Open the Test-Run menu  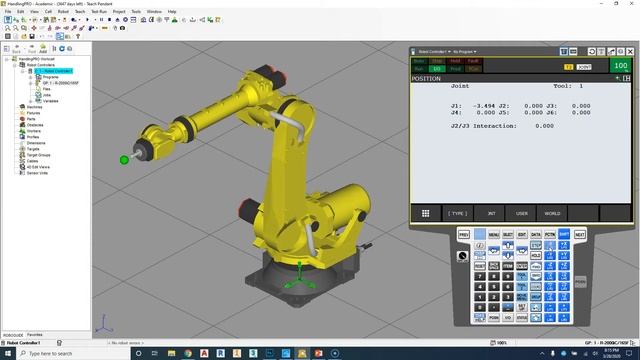99,11
